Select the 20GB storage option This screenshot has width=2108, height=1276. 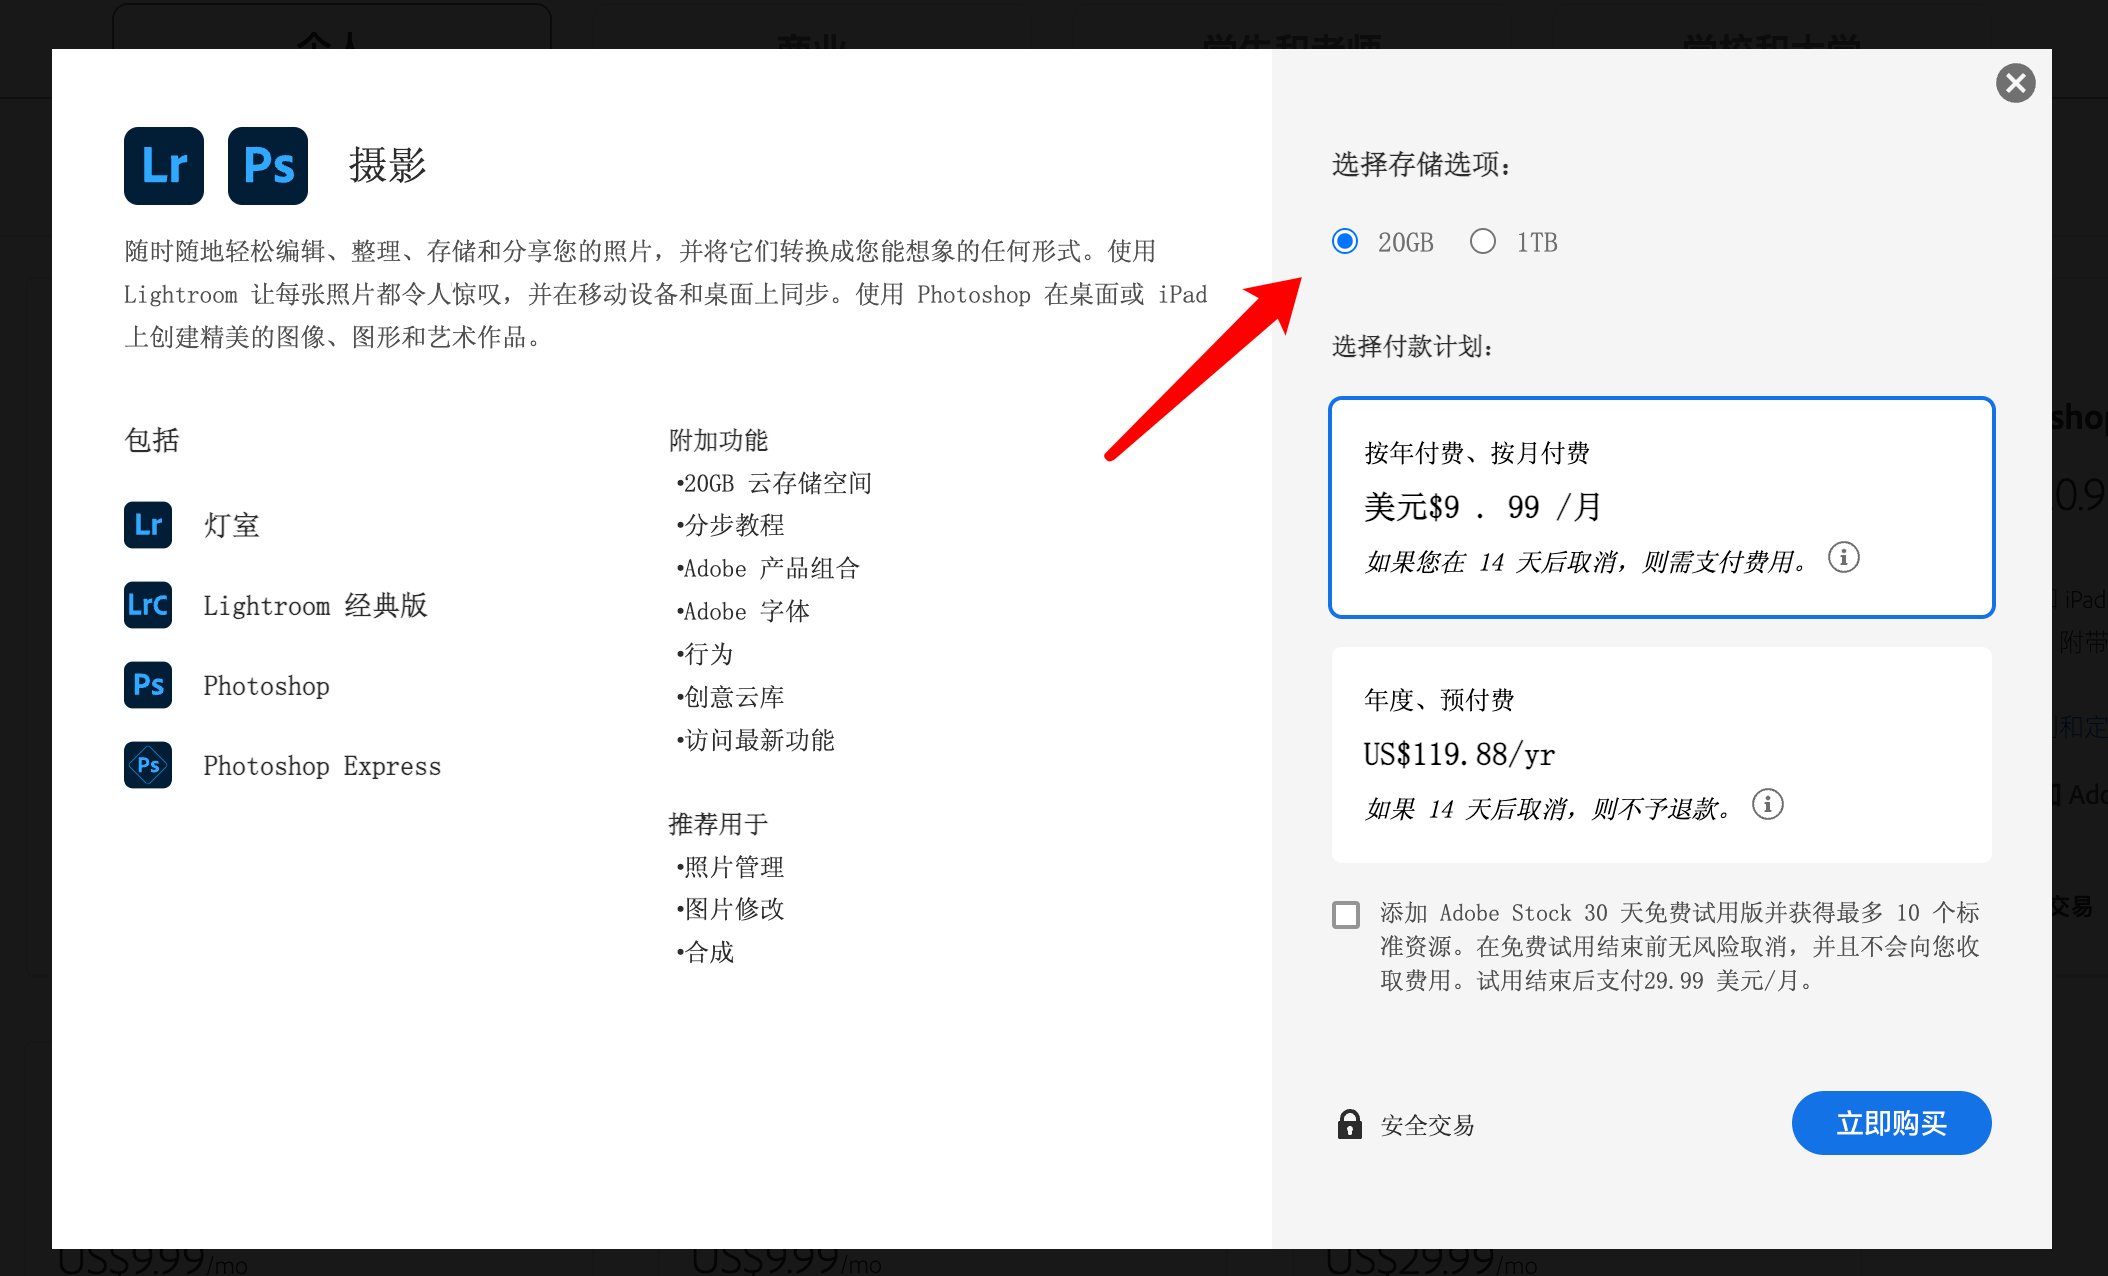tap(1345, 241)
